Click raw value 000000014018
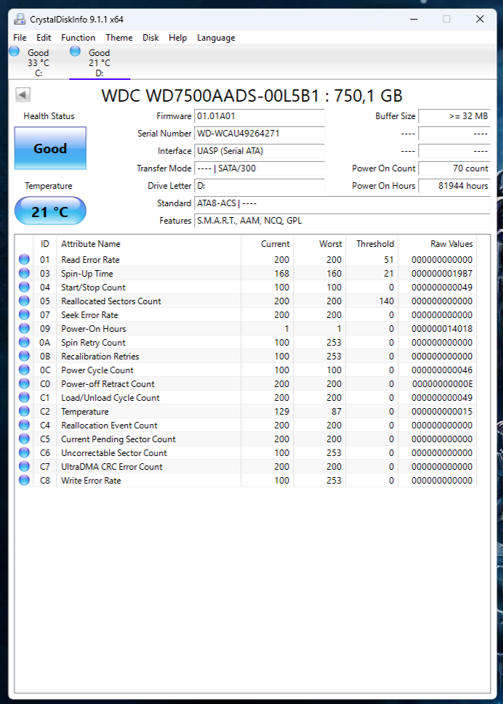503x704 pixels. click(441, 329)
